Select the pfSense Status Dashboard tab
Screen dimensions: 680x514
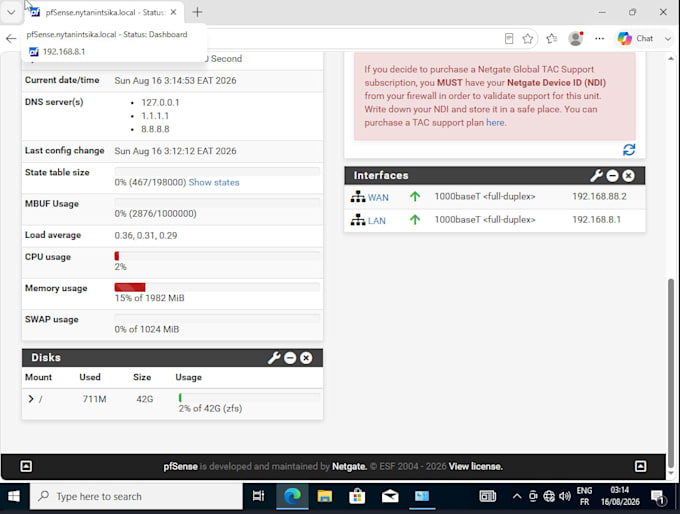click(104, 13)
